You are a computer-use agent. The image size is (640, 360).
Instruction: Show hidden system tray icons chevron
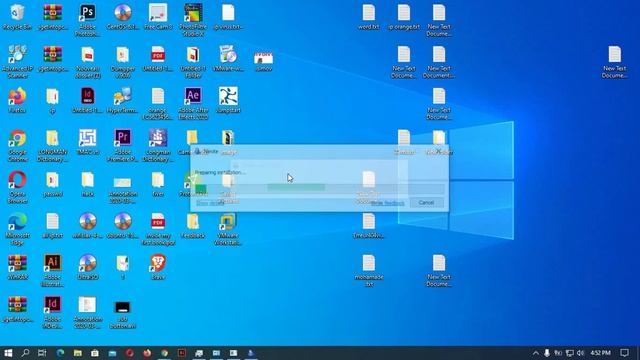point(536,353)
